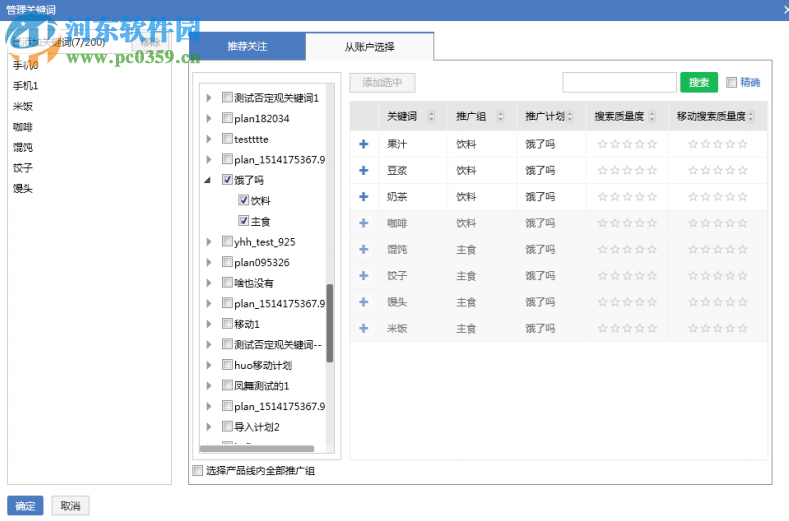Viewport: 789px width, 521px height.
Task: Check the 移动1 plan checkbox
Action: point(227,323)
